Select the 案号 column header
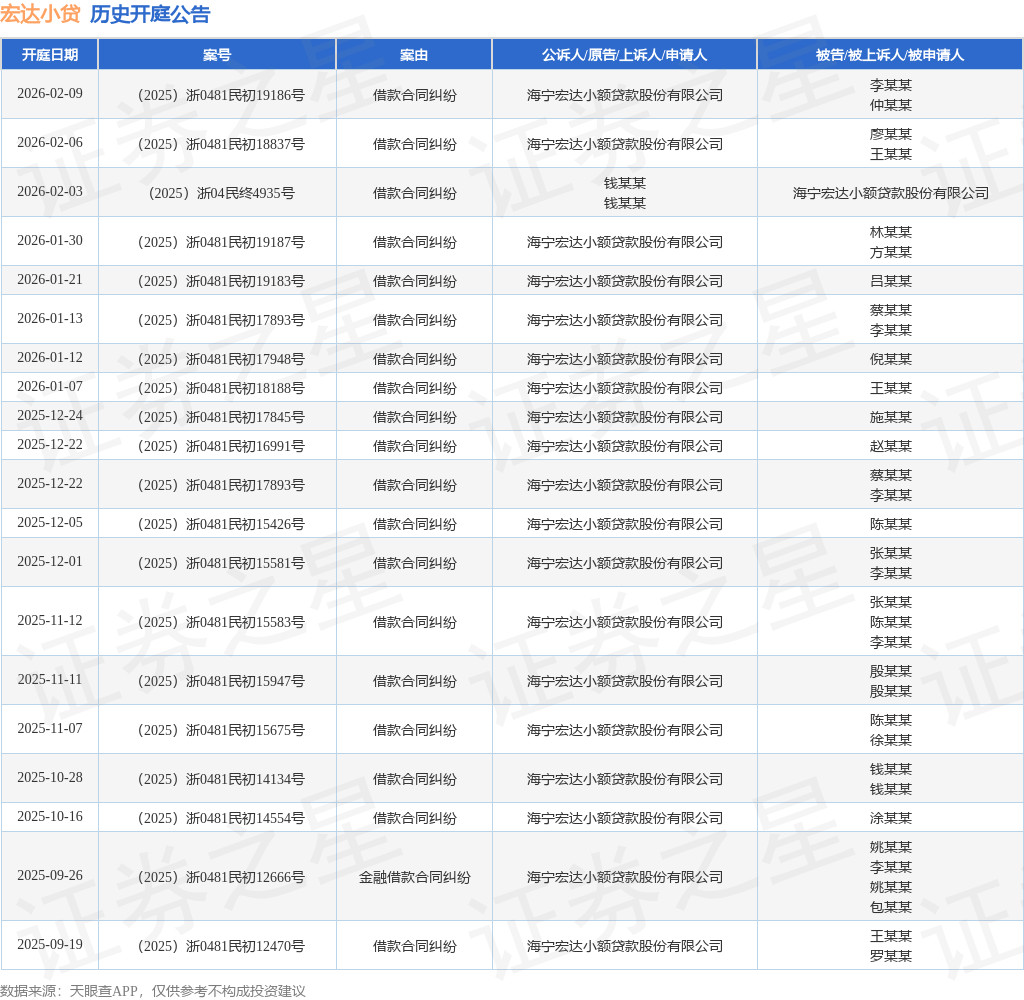 (x=217, y=55)
